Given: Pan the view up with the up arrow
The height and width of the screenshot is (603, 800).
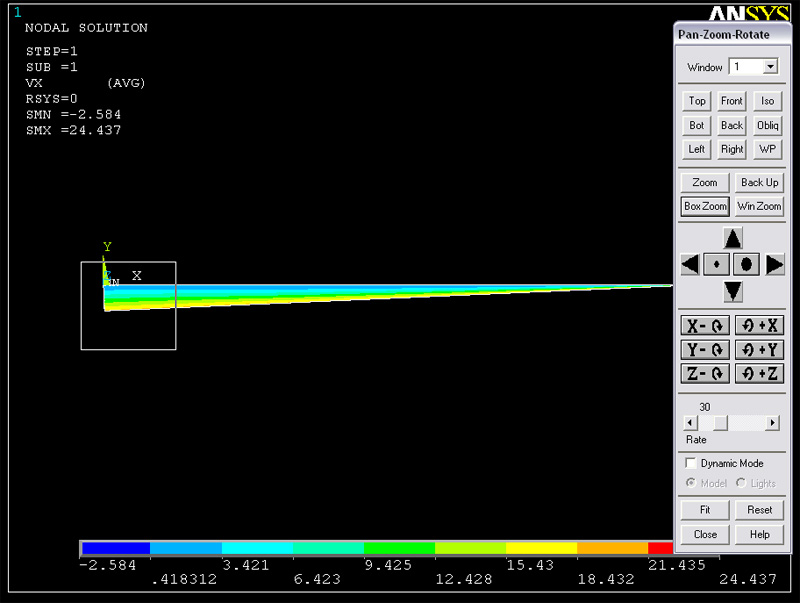Looking at the screenshot, I should click(733, 238).
